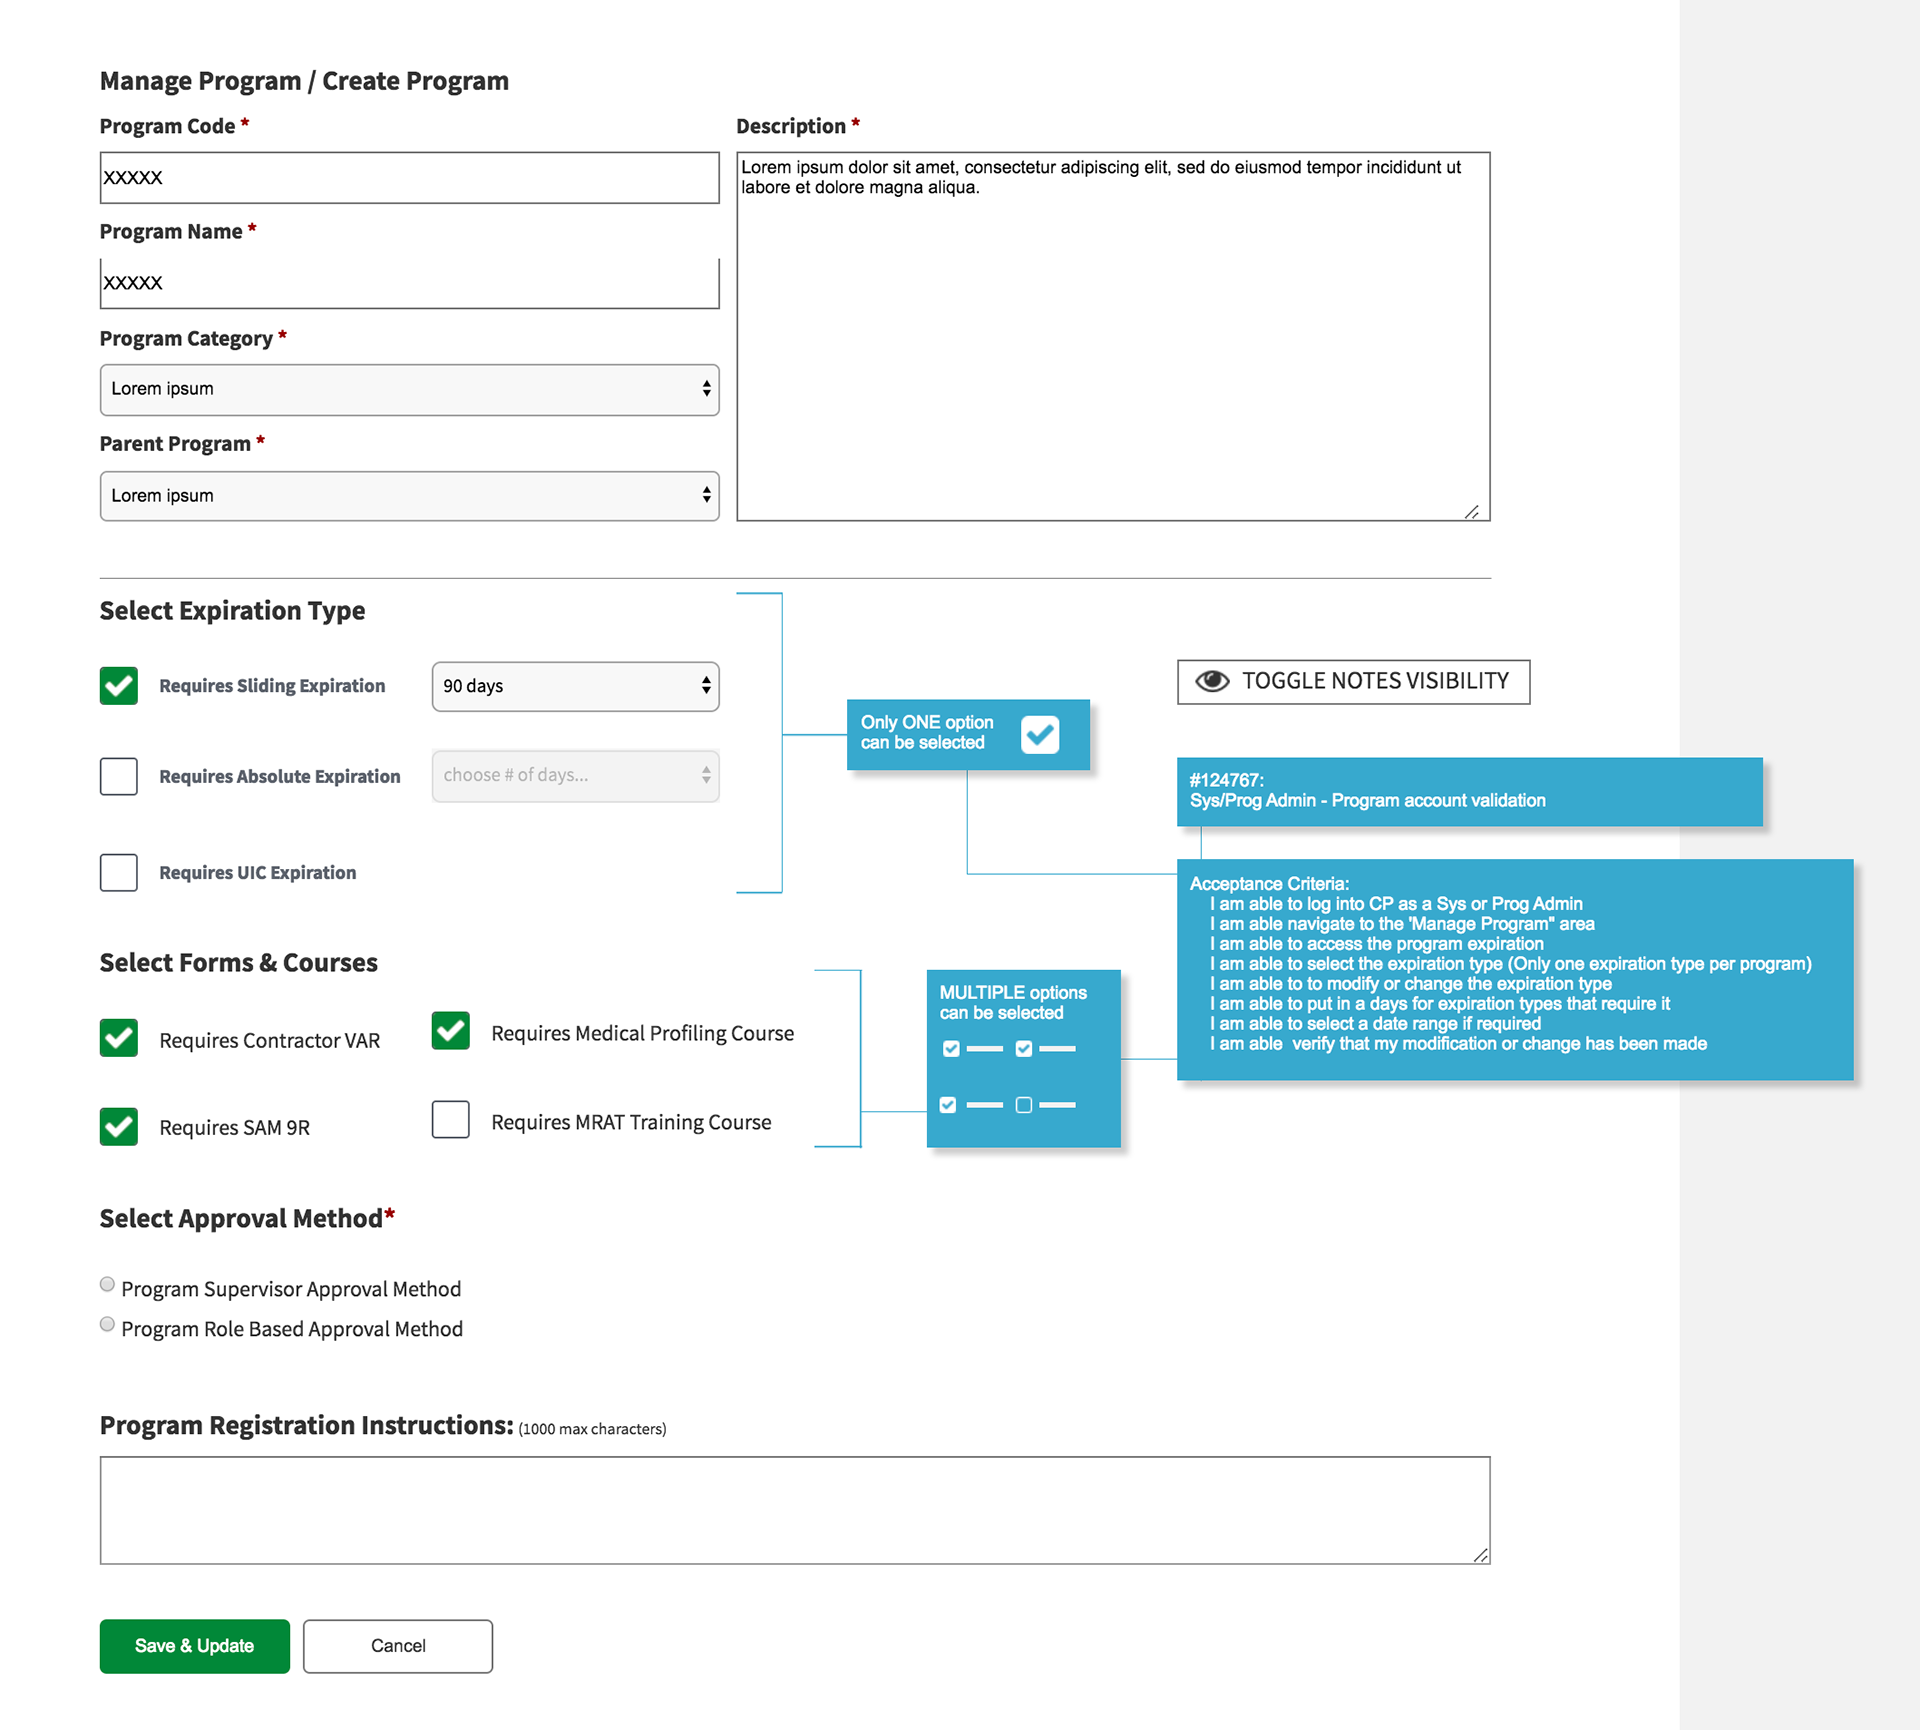The image size is (1920, 1730).
Task: Click the Select Forms & Courses heading
Action: (238, 963)
